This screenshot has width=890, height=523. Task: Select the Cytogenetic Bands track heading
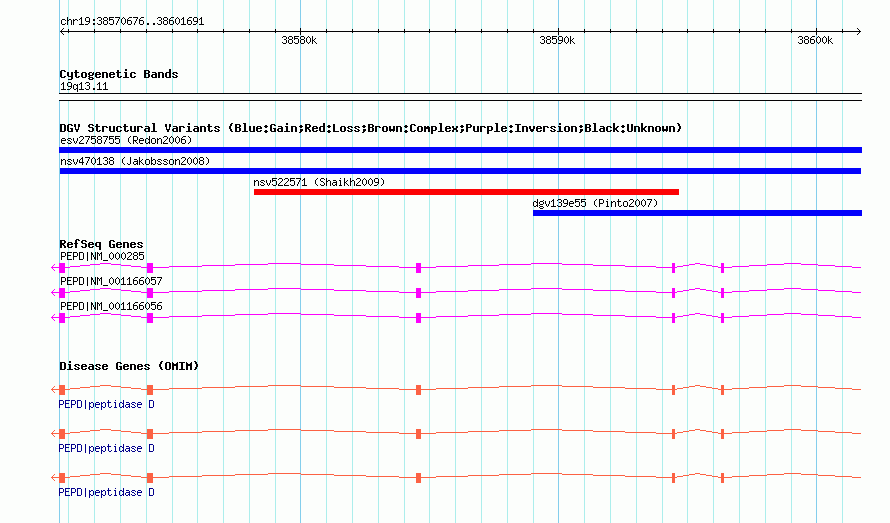coord(119,74)
